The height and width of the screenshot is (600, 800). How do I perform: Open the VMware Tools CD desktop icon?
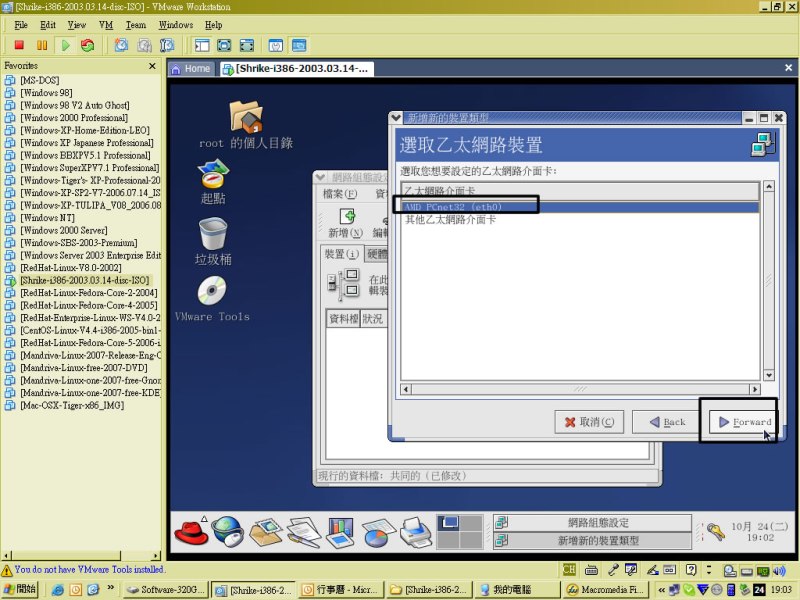click(x=212, y=291)
